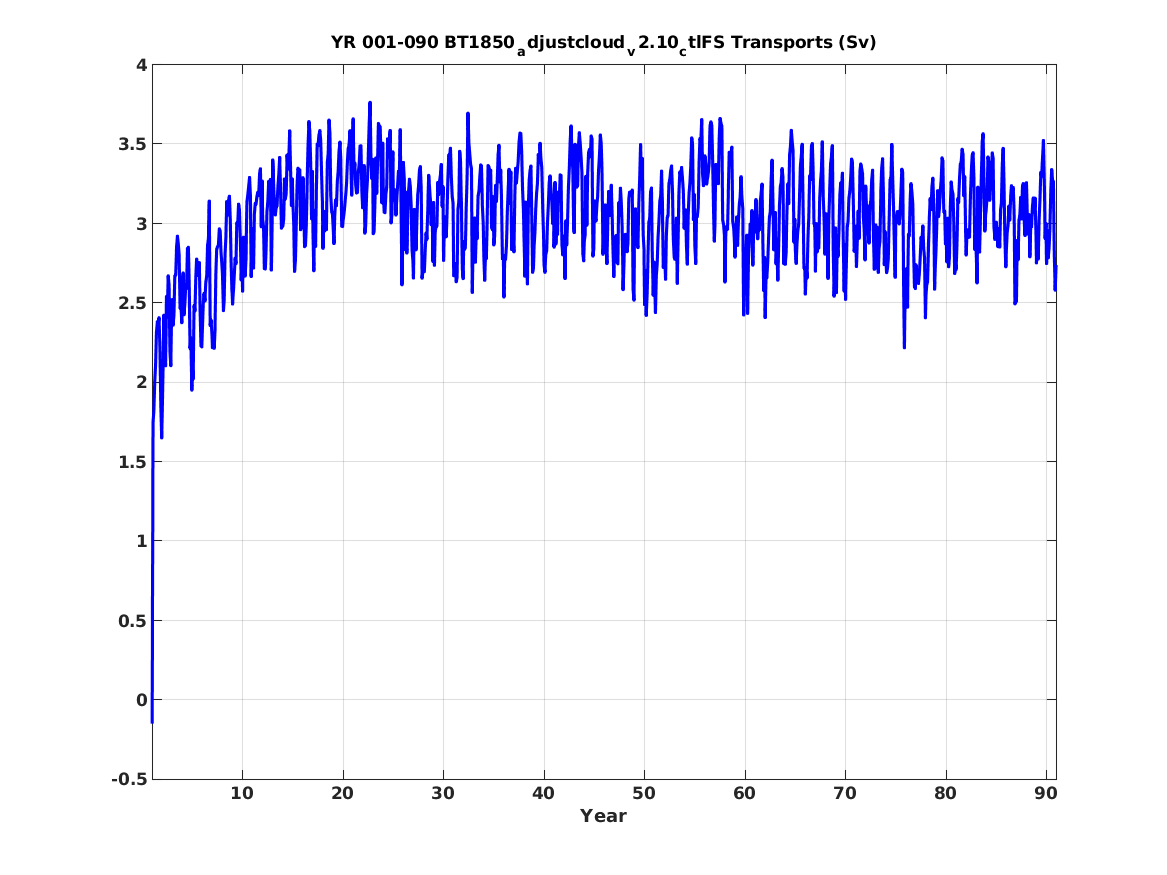Click x-axis tick label 50
1167x875 pixels.
[644, 794]
